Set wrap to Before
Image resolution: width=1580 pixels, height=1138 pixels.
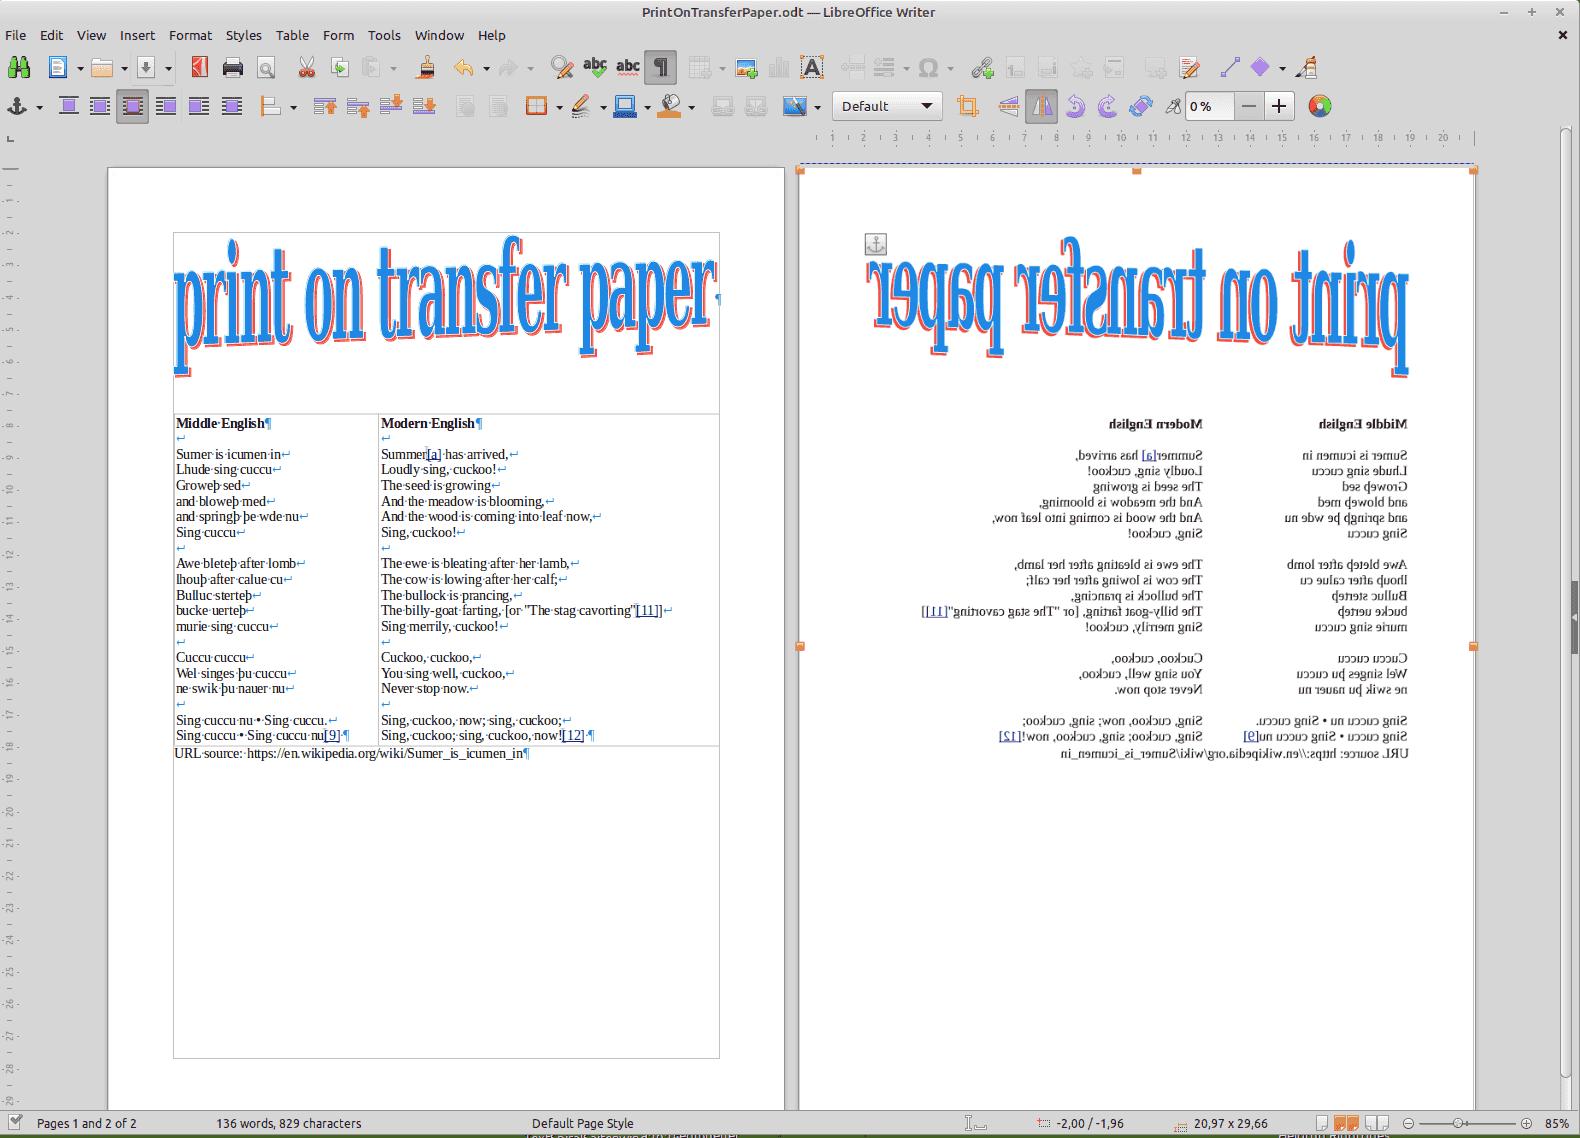click(x=166, y=106)
